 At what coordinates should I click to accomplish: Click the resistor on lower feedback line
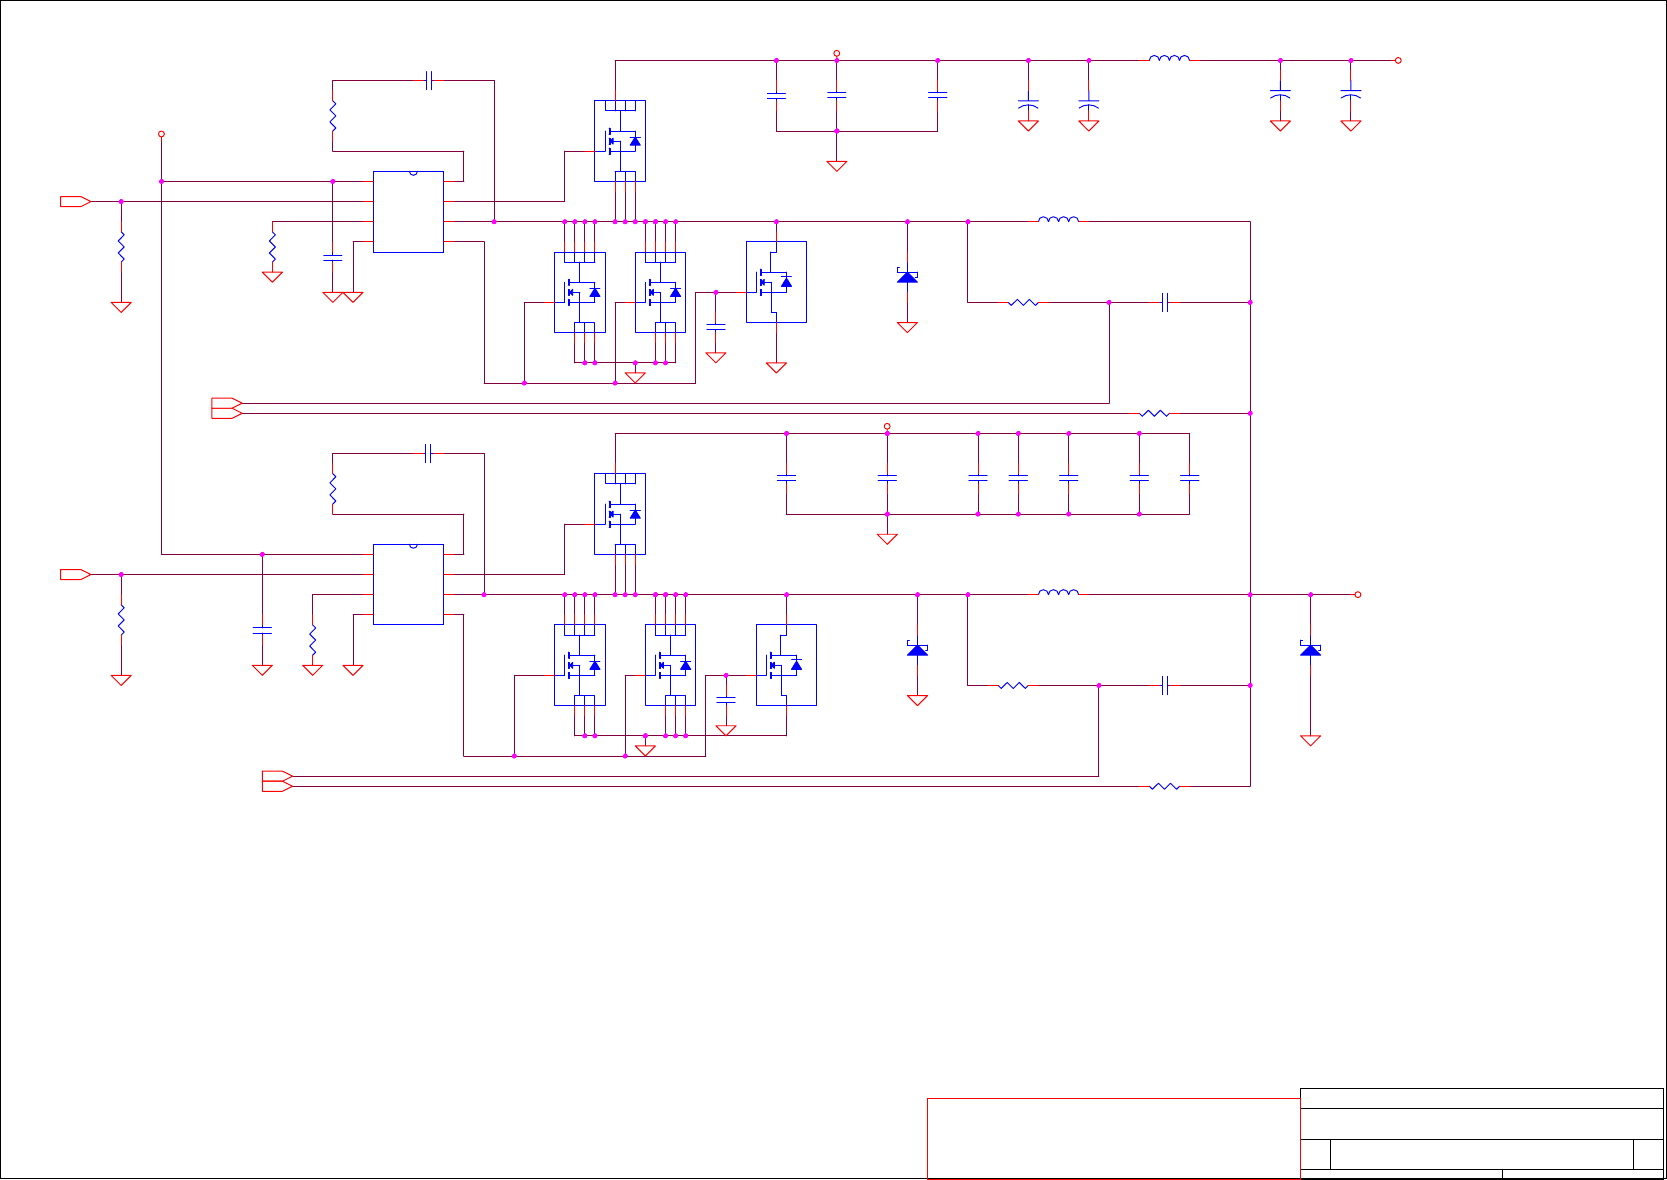click(x=1164, y=787)
